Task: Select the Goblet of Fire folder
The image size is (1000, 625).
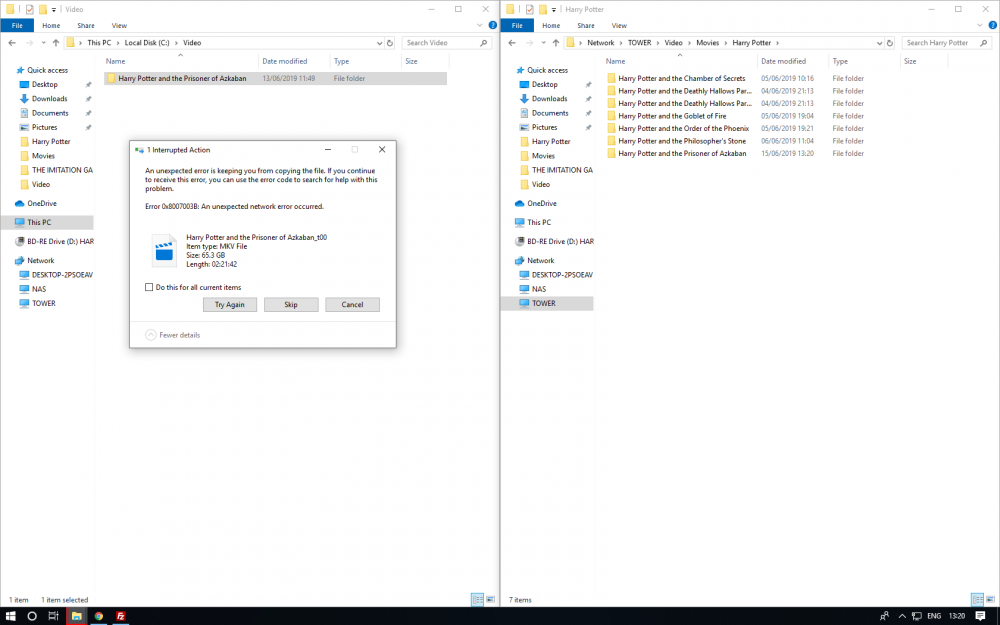Action: point(672,116)
